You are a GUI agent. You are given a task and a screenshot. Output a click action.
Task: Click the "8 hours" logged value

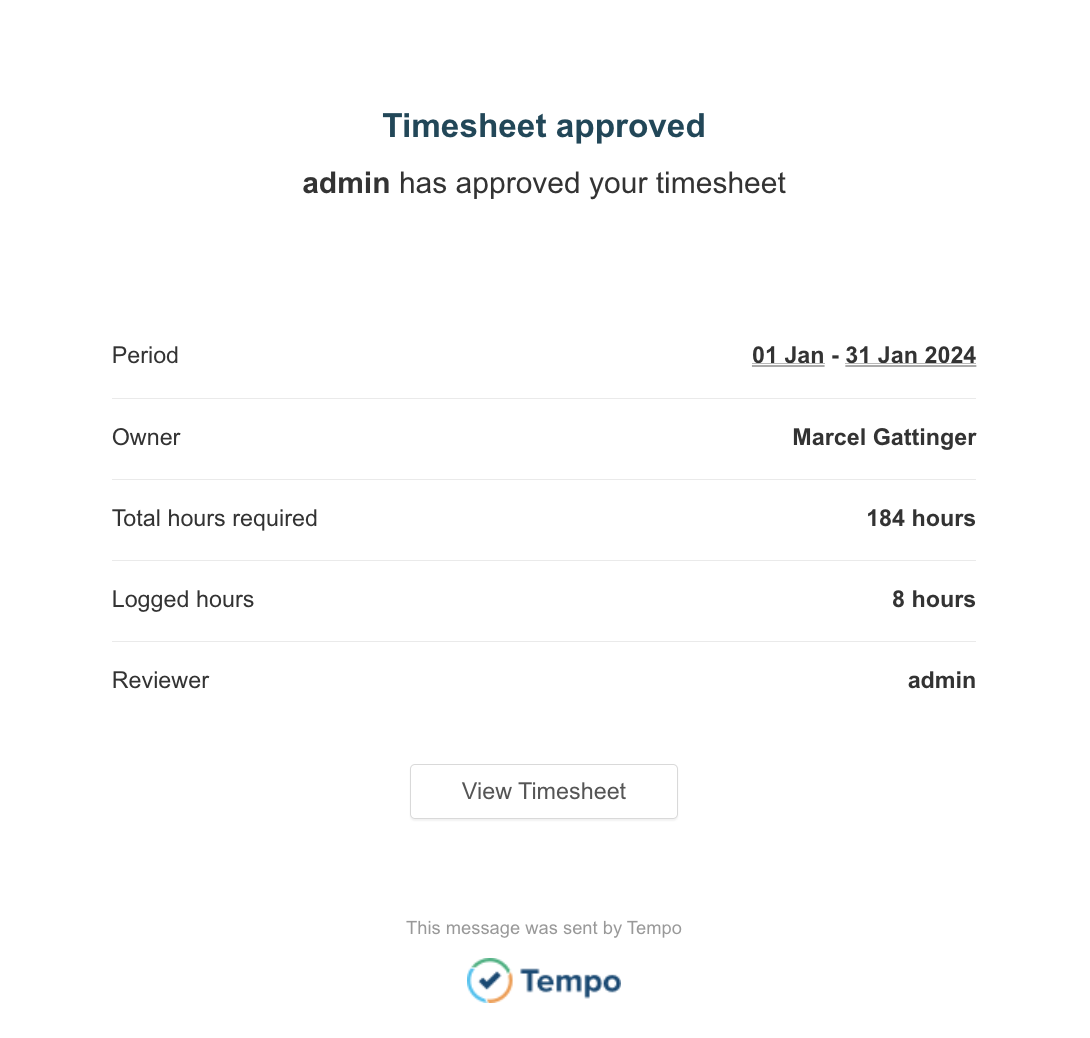(x=934, y=599)
